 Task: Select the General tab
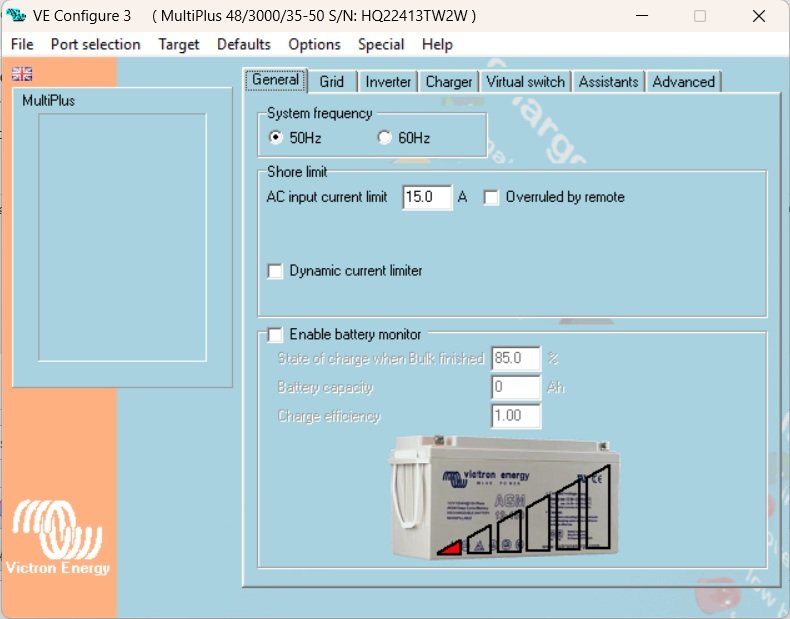point(275,80)
